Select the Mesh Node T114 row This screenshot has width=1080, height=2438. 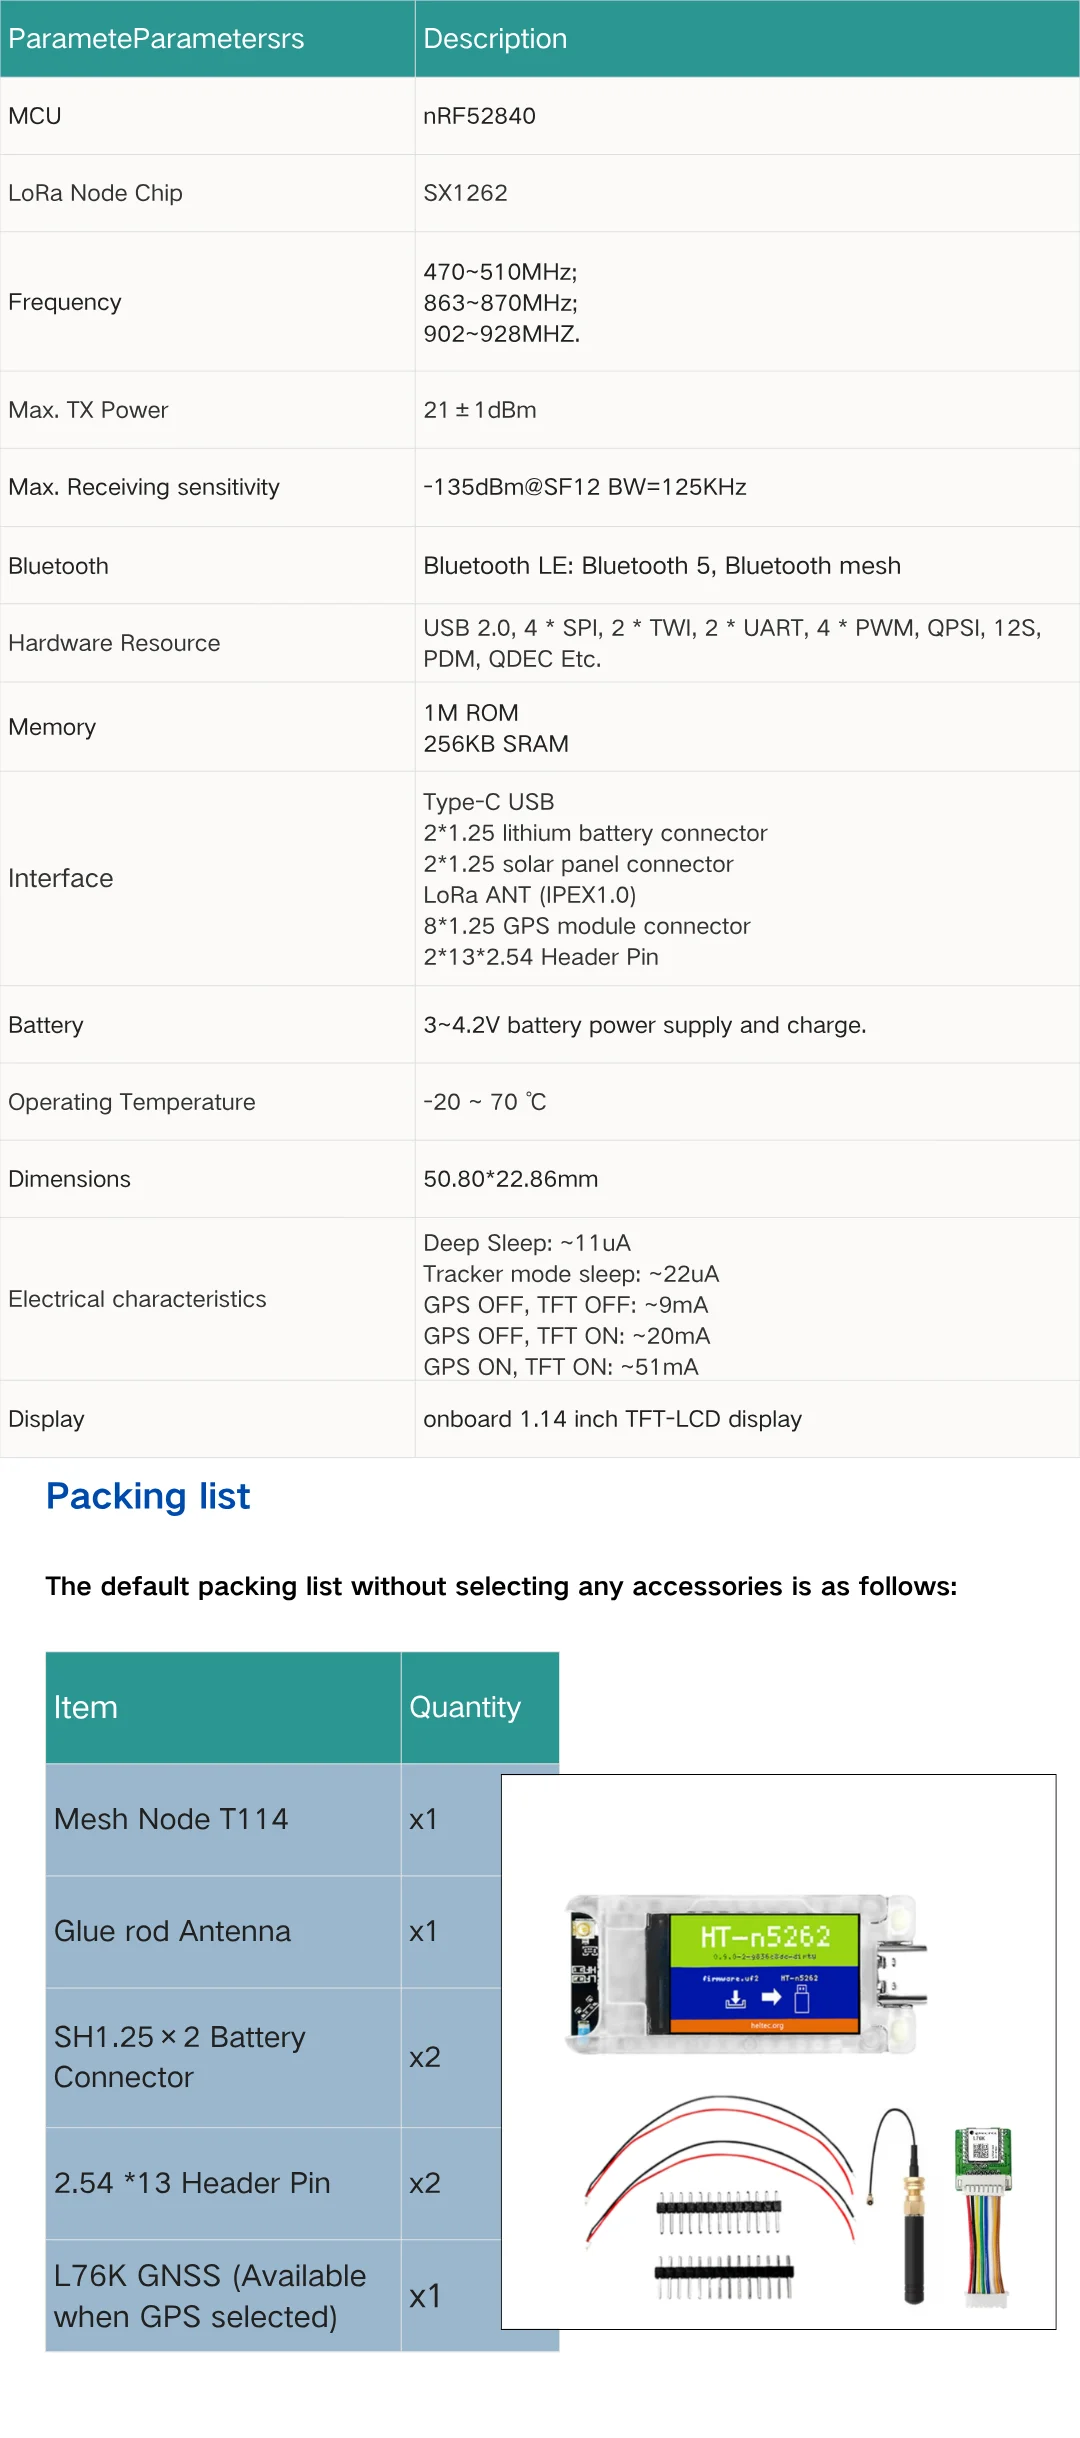pyautogui.click(x=273, y=1819)
